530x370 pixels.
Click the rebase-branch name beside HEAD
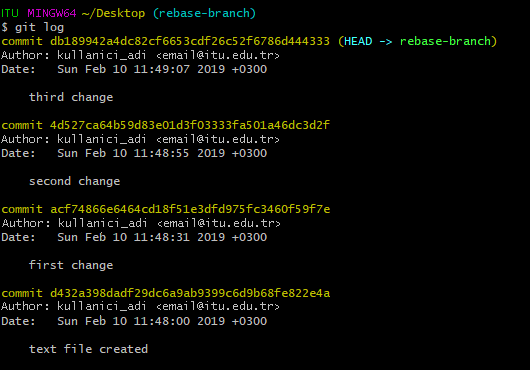pyautogui.click(x=445, y=41)
